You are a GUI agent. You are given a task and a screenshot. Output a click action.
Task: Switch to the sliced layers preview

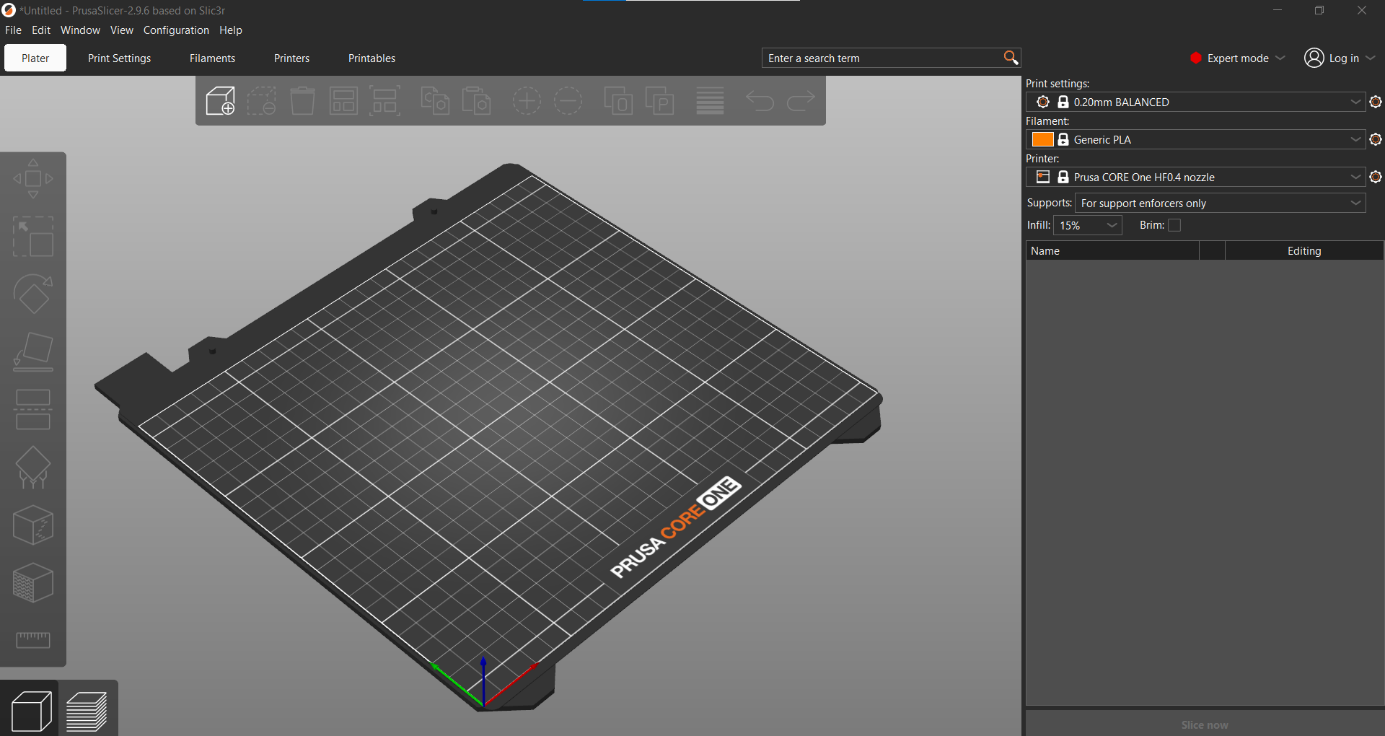click(87, 711)
